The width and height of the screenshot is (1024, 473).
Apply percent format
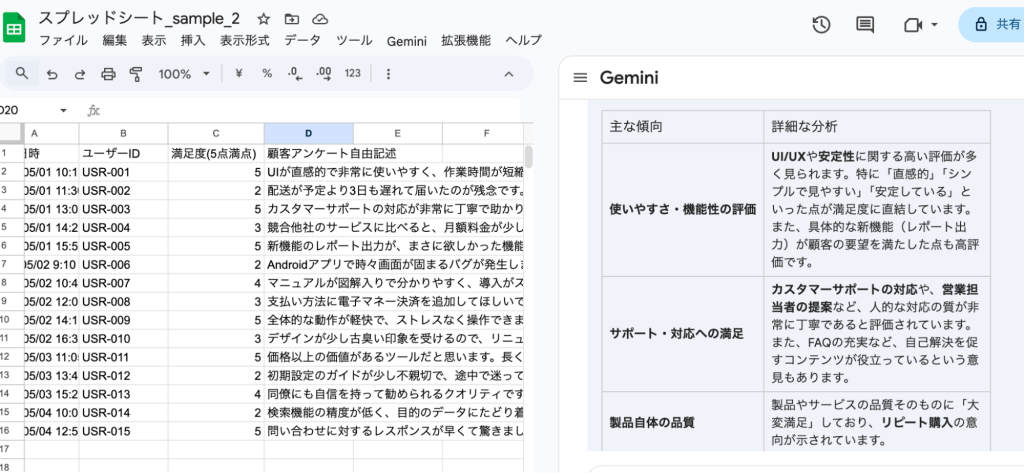click(267, 74)
